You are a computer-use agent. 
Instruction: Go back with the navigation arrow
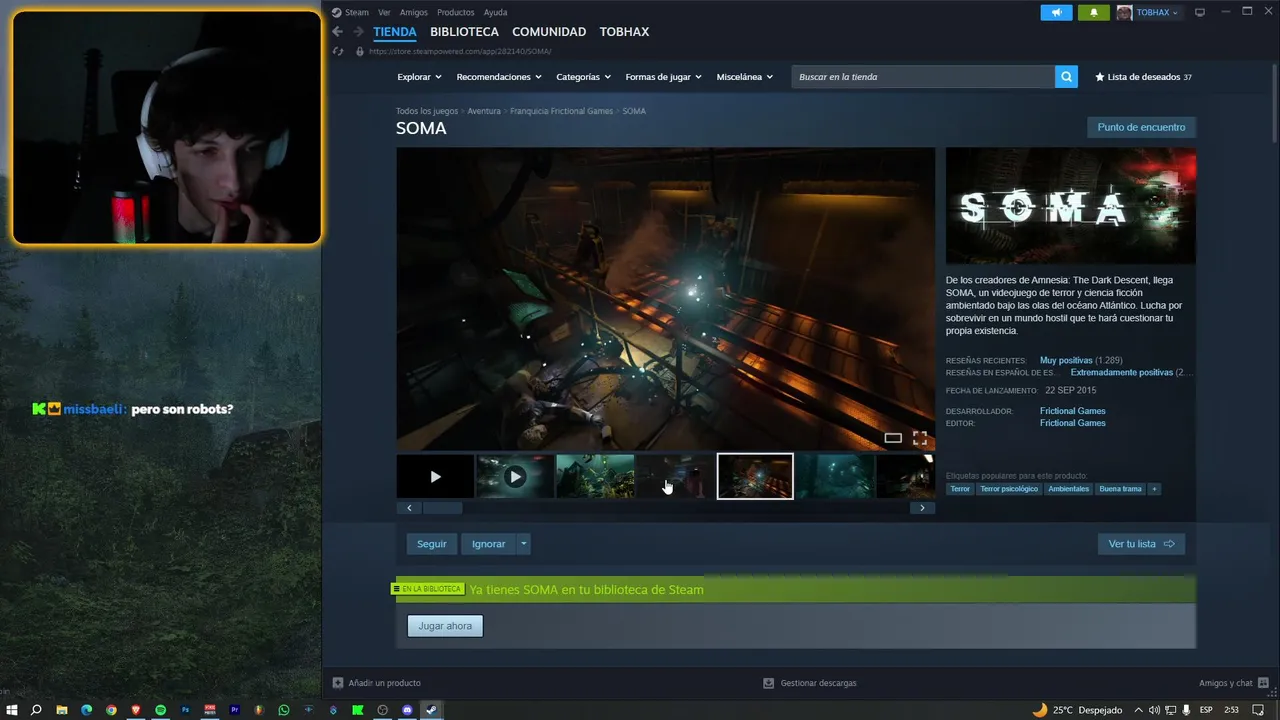click(x=338, y=32)
